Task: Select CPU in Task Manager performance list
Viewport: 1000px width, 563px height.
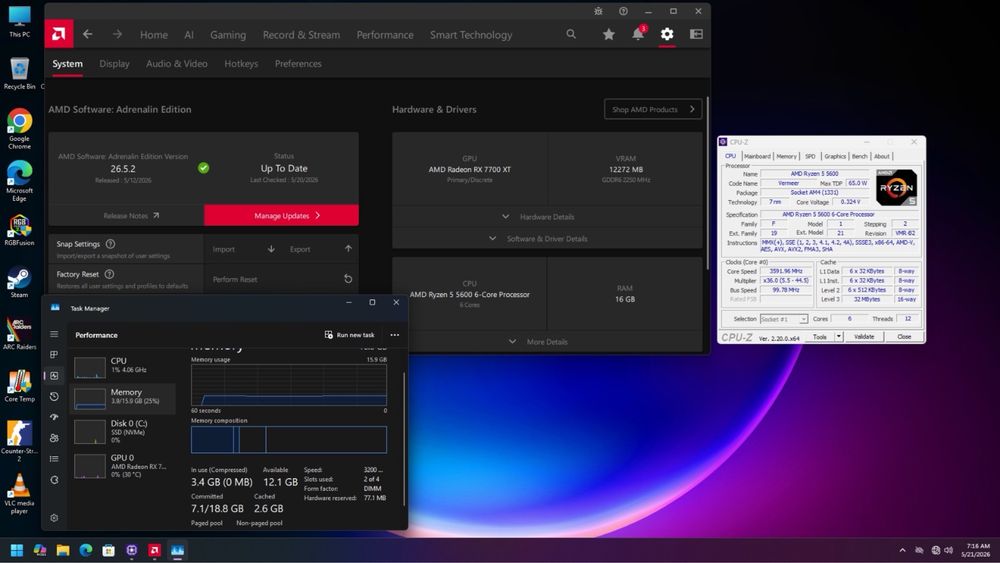Action: [122, 367]
